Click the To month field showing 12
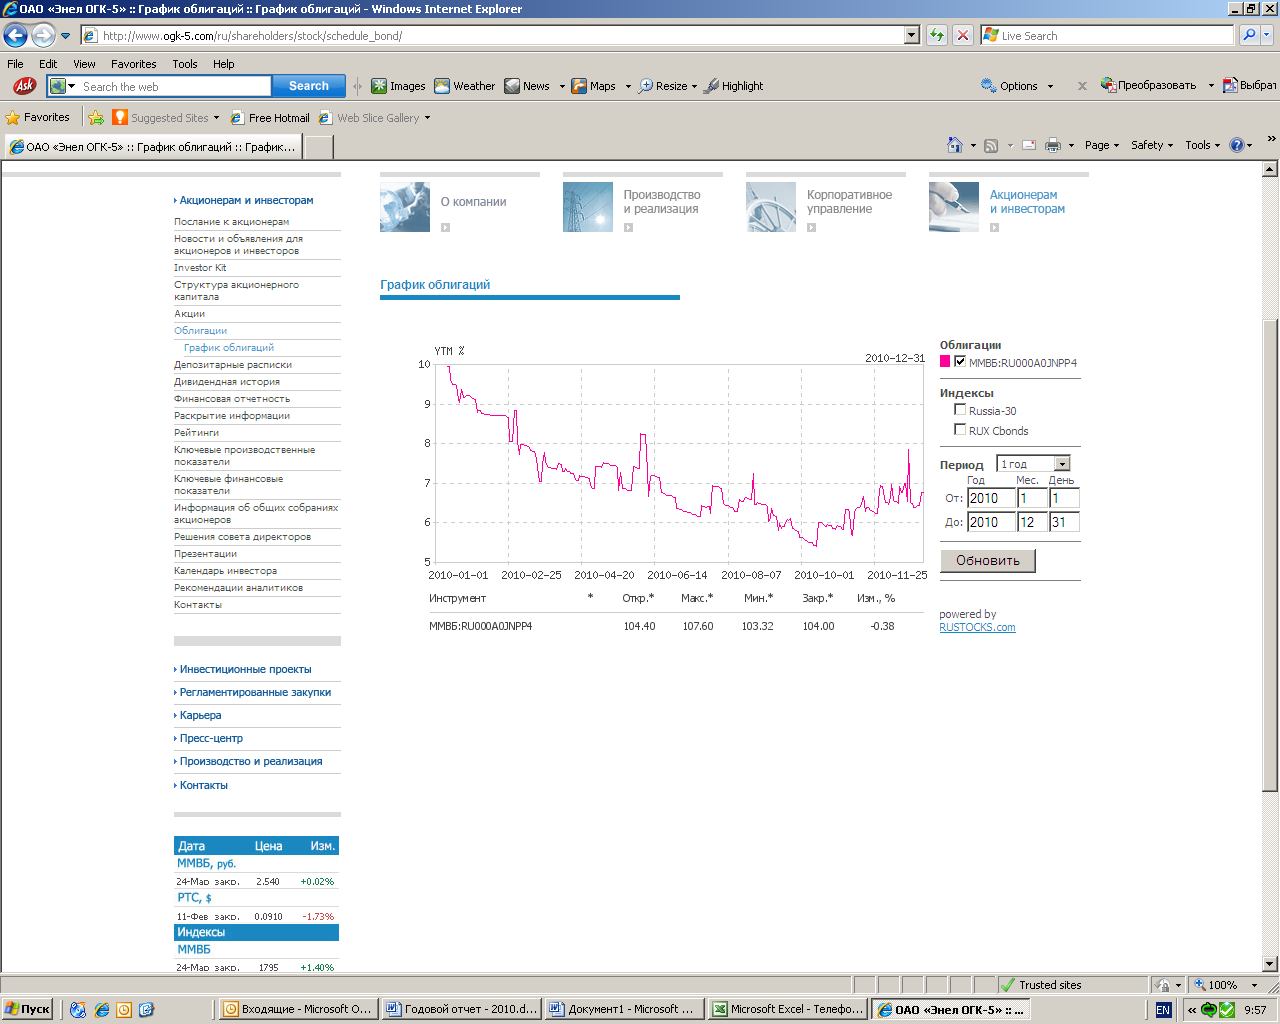Image resolution: width=1280 pixels, height=1024 pixels. click(1032, 522)
